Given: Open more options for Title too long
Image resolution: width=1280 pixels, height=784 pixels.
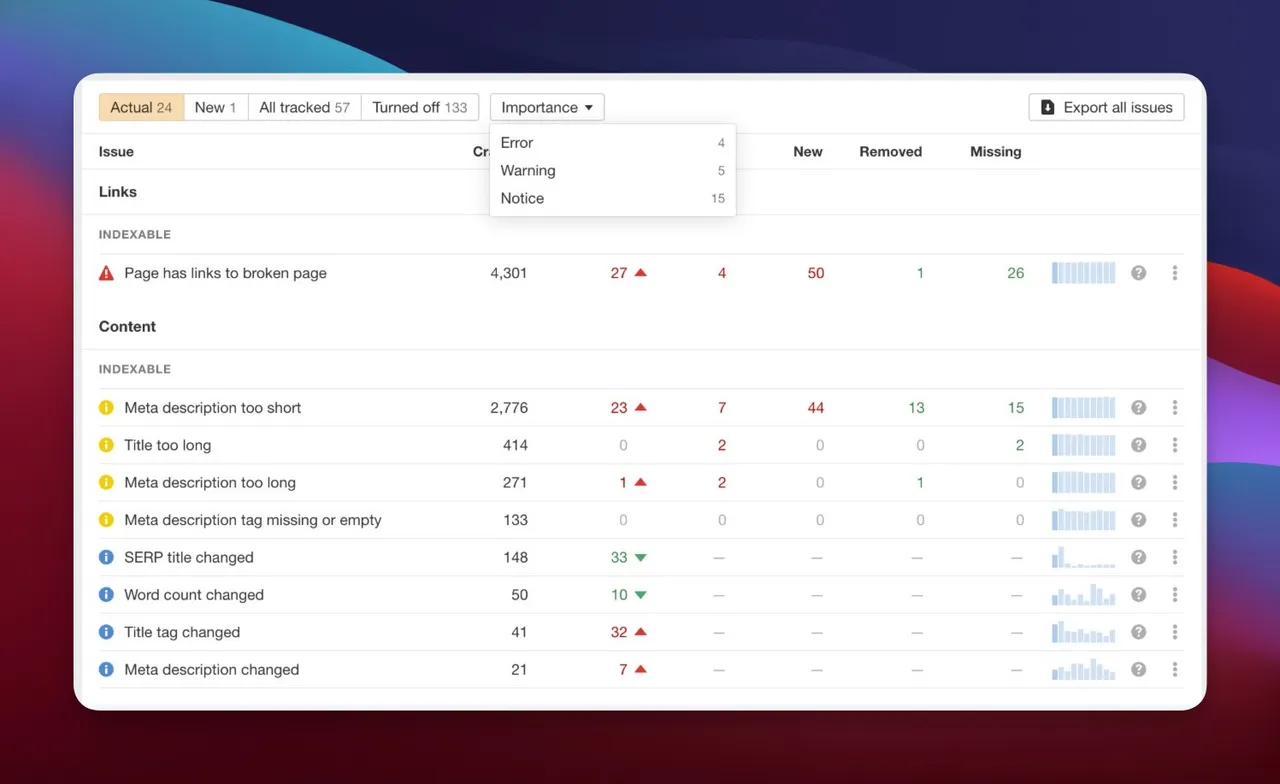Looking at the screenshot, I should 1175,445.
